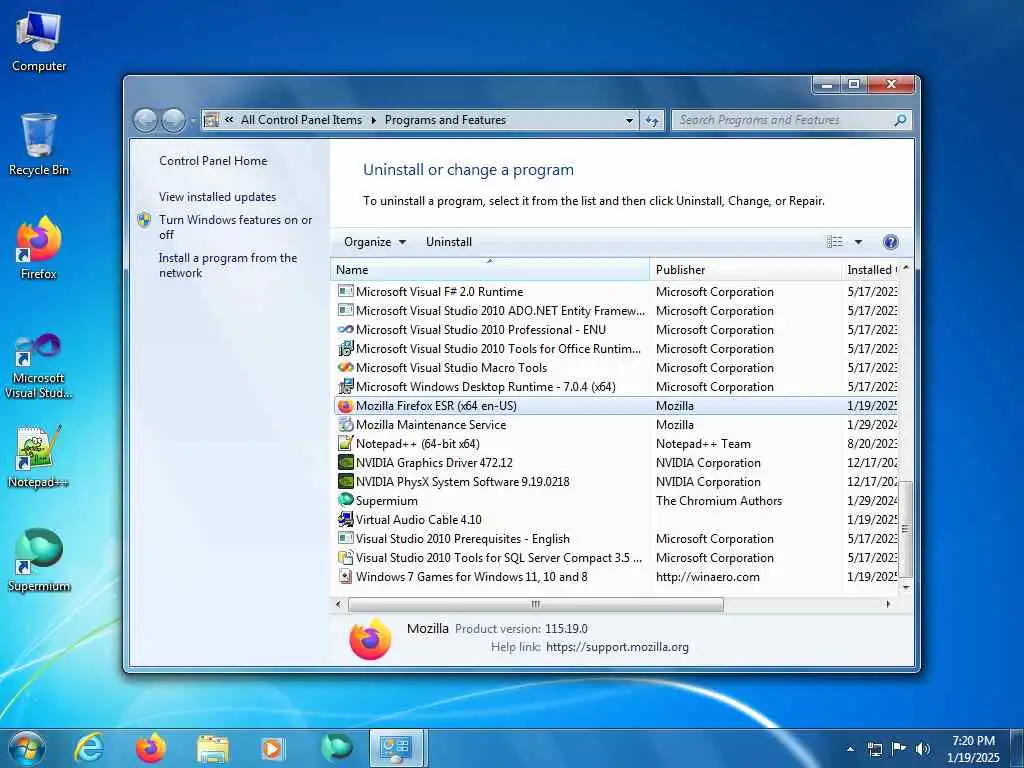Sort by the Publisher column header
1024x768 pixels.
[745, 270]
